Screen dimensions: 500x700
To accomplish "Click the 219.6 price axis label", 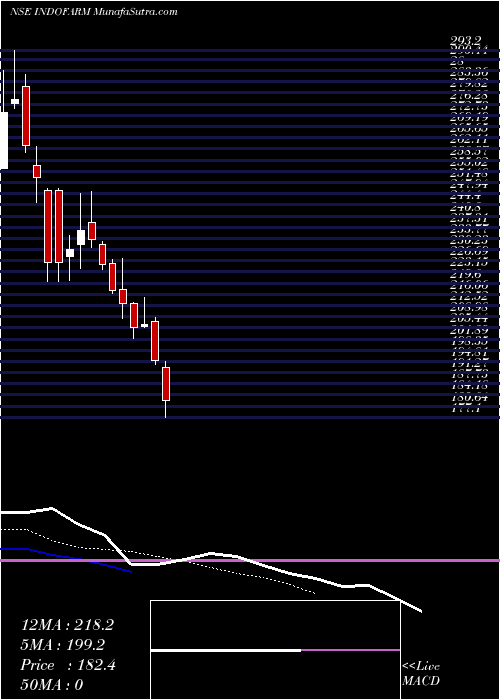I will (464, 277).
